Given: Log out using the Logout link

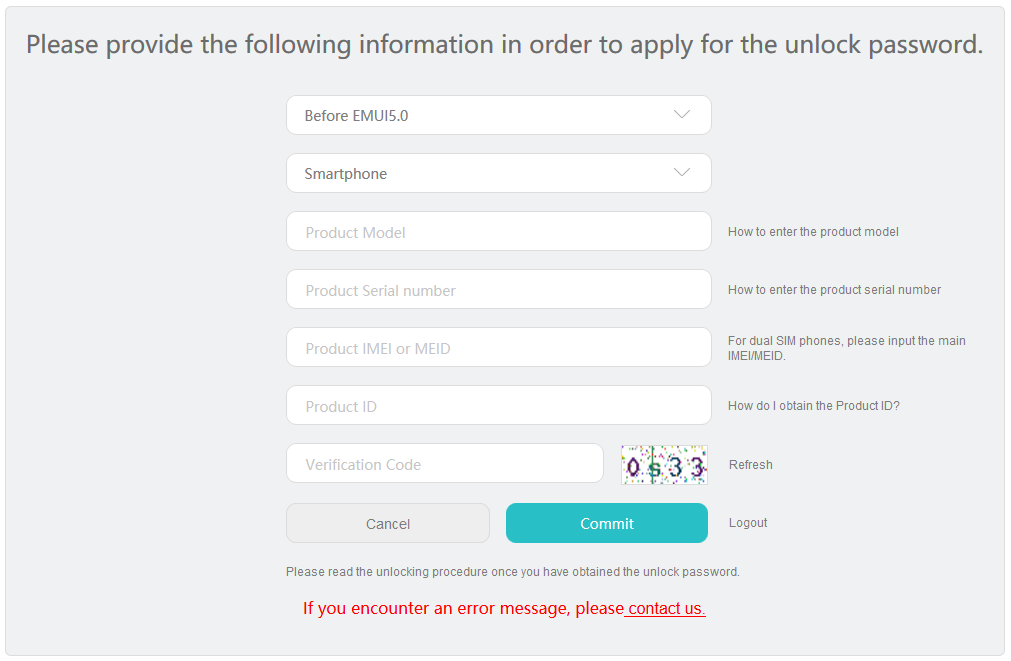Looking at the screenshot, I should [x=748, y=523].
